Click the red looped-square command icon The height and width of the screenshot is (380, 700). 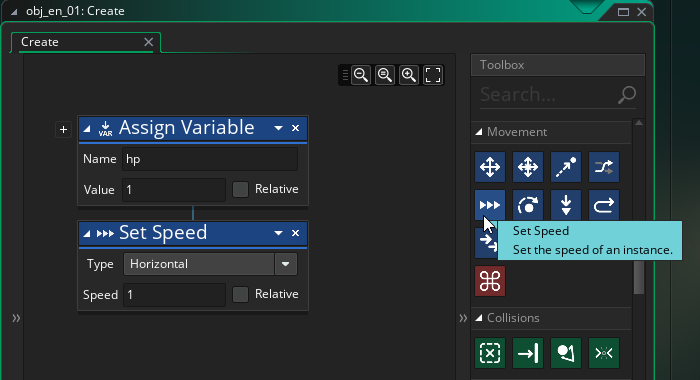490,281
